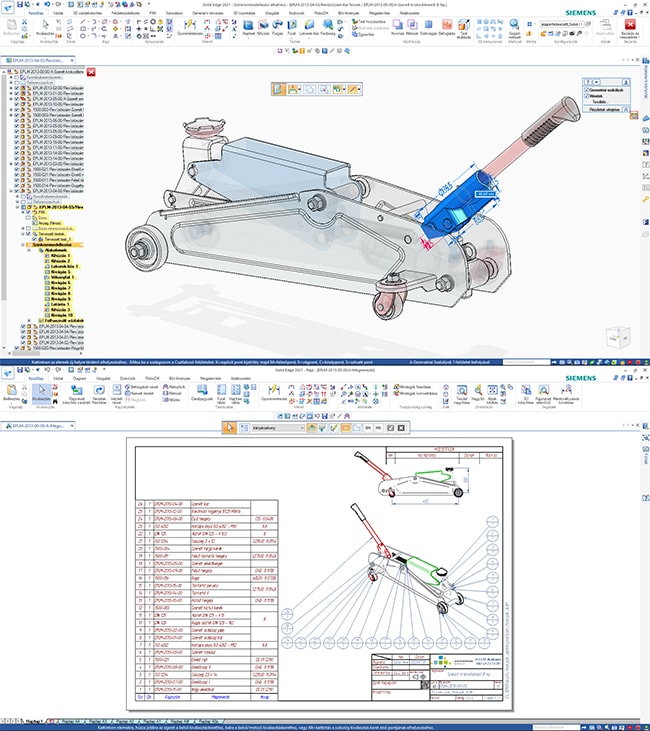Click the Test átalakító icon
Viewport: 650px width, 731px height.
tap(463, 28)
